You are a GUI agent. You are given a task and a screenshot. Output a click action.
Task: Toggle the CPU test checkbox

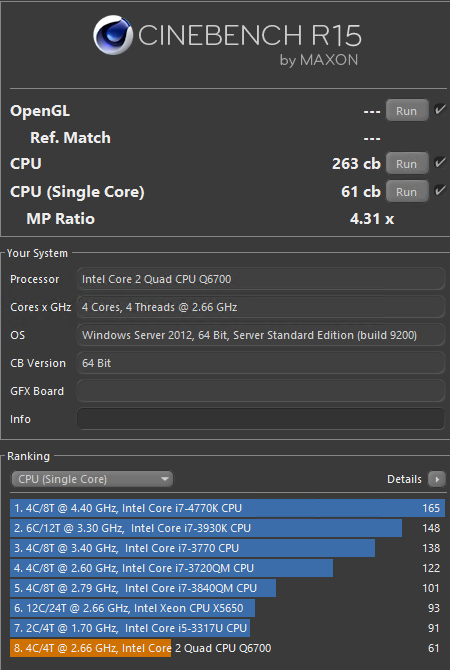[440, 163]
